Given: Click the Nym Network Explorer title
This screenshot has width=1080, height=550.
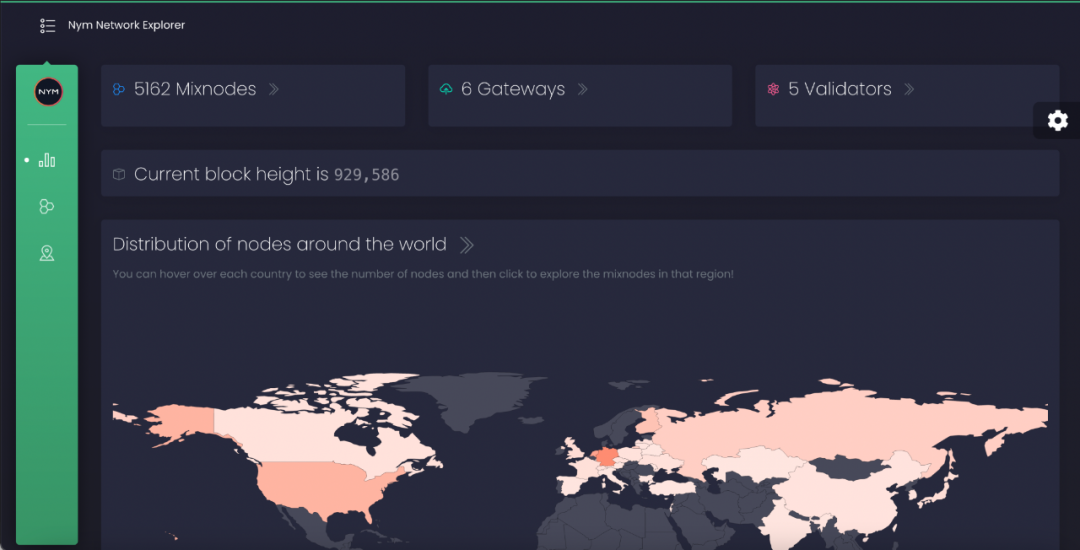Looking at the screenshot, I should pyautogui.click(x=126, y=25).
